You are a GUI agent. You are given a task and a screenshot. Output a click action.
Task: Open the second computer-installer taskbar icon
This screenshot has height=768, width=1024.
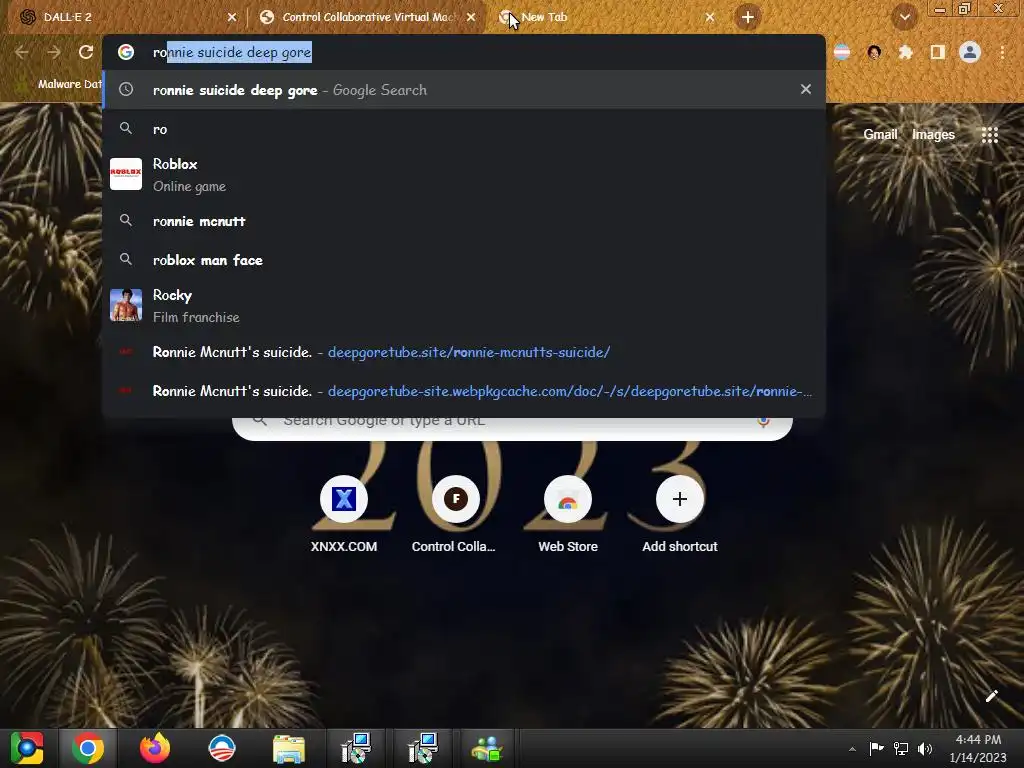423,748
